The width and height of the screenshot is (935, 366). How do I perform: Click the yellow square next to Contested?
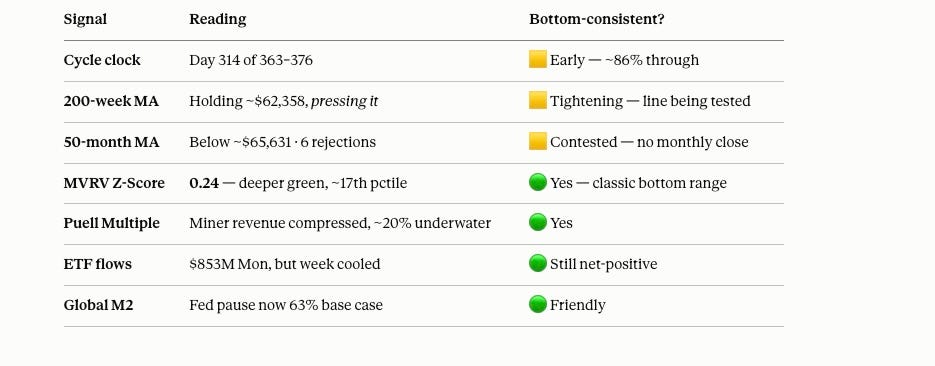coord(537,142)
